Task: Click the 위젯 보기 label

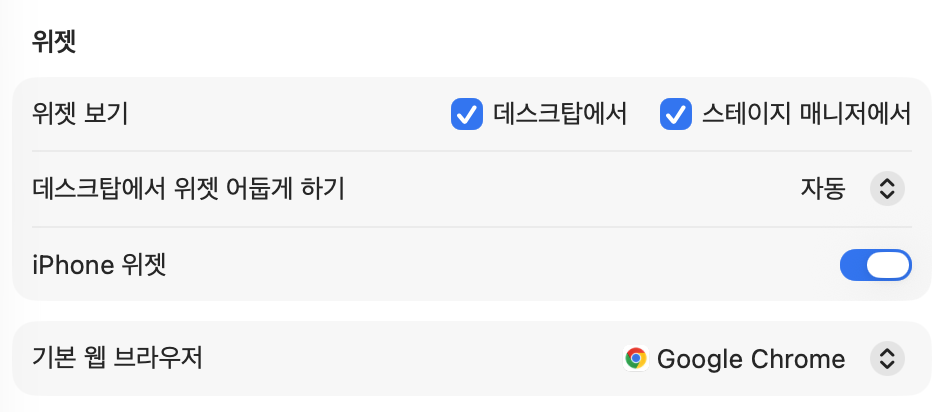Action: click(x=80, y=114)
